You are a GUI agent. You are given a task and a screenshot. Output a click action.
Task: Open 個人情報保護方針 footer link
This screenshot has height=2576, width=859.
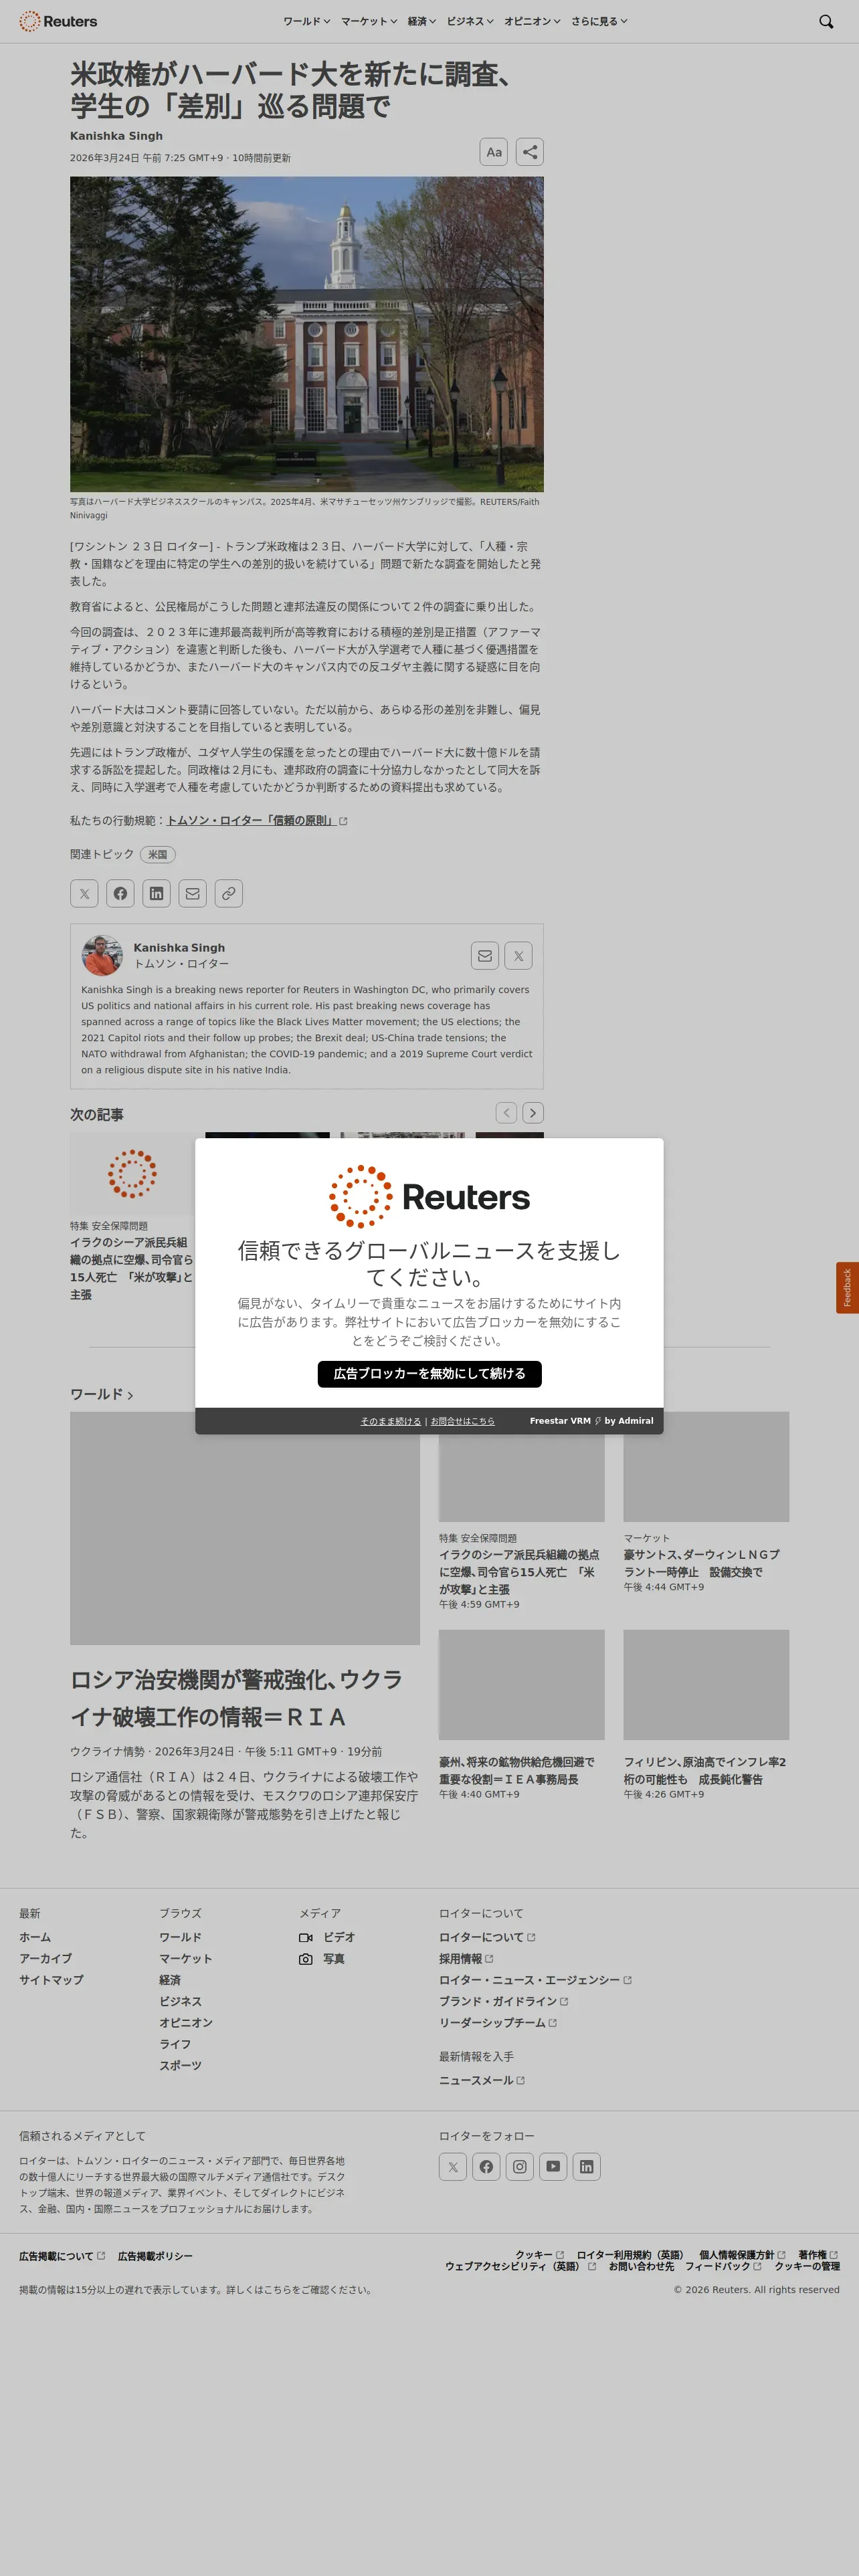(742, 2255)
